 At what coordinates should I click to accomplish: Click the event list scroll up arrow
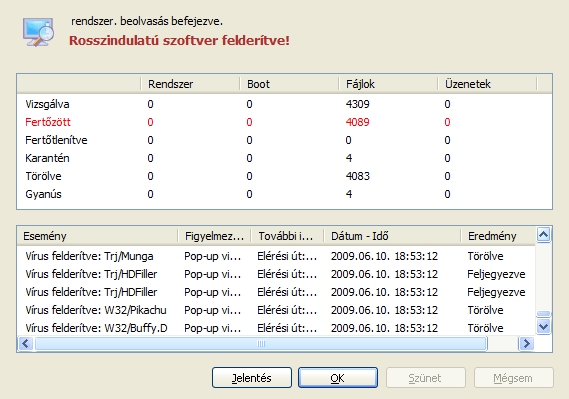[544, 235]
